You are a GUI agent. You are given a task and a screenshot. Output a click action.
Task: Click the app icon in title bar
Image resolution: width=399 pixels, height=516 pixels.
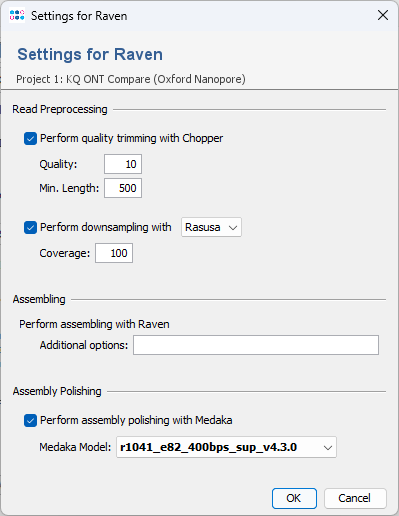click(17, 15)
